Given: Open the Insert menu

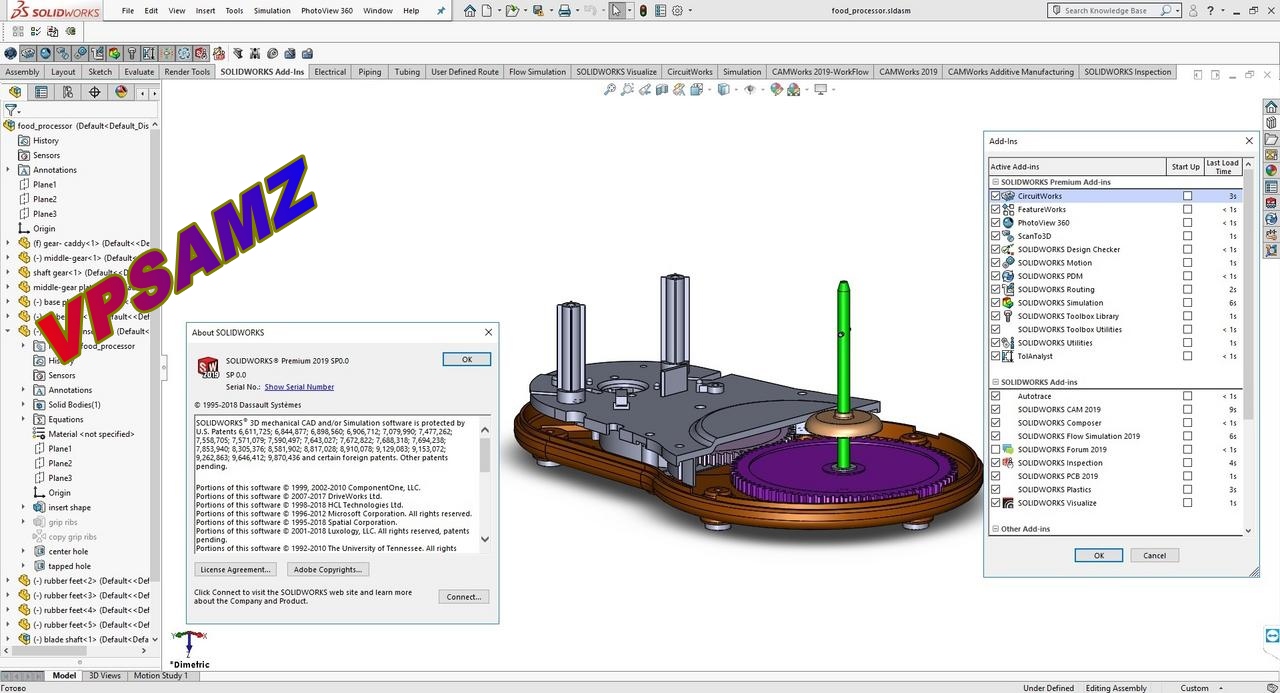Looking at the screenshot, I should tap(205, 11).
